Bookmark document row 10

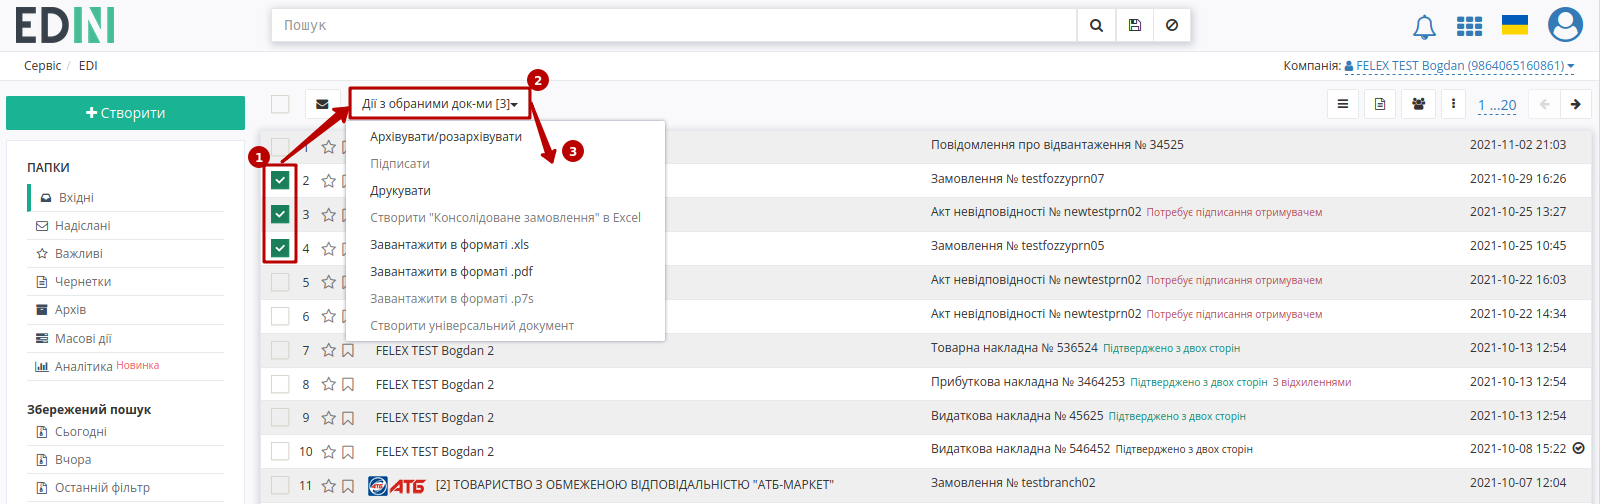[x=348, y=452]
